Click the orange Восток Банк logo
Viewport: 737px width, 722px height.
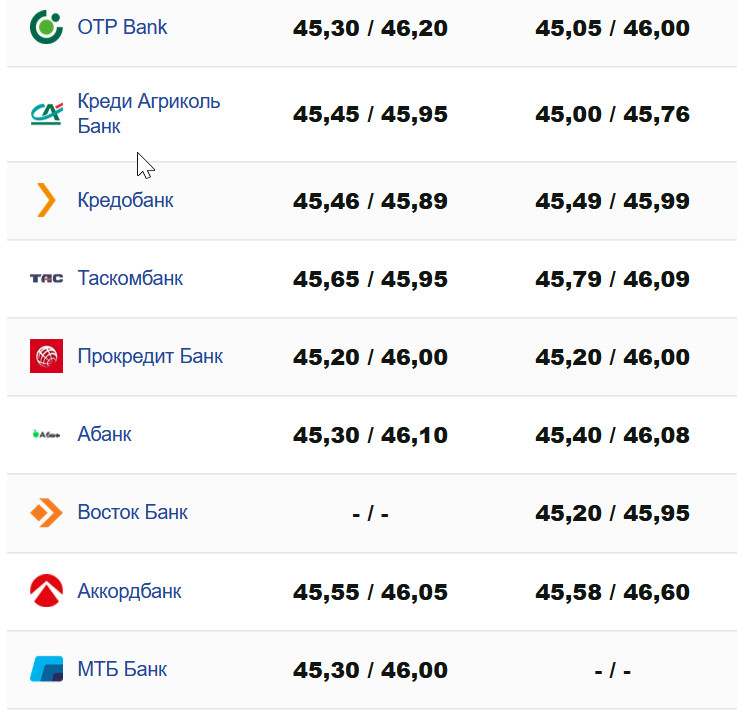tap(46, 512)
